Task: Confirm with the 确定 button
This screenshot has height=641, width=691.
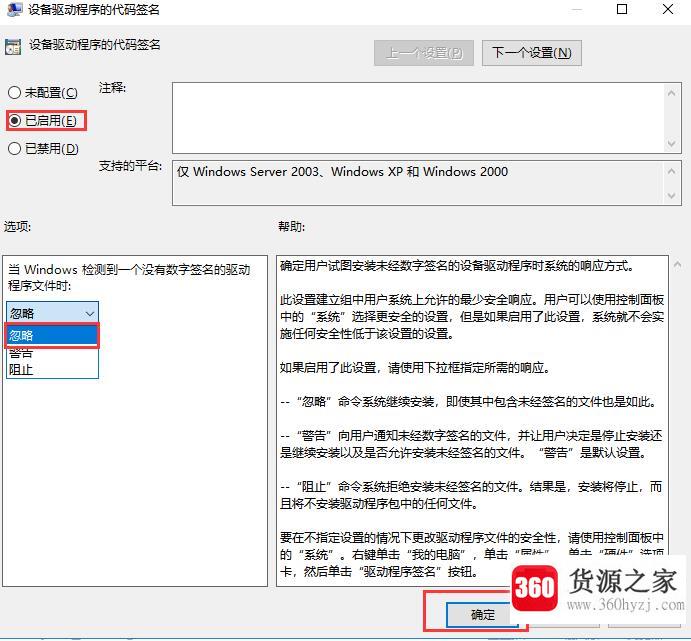Action: tap(482, 614)
